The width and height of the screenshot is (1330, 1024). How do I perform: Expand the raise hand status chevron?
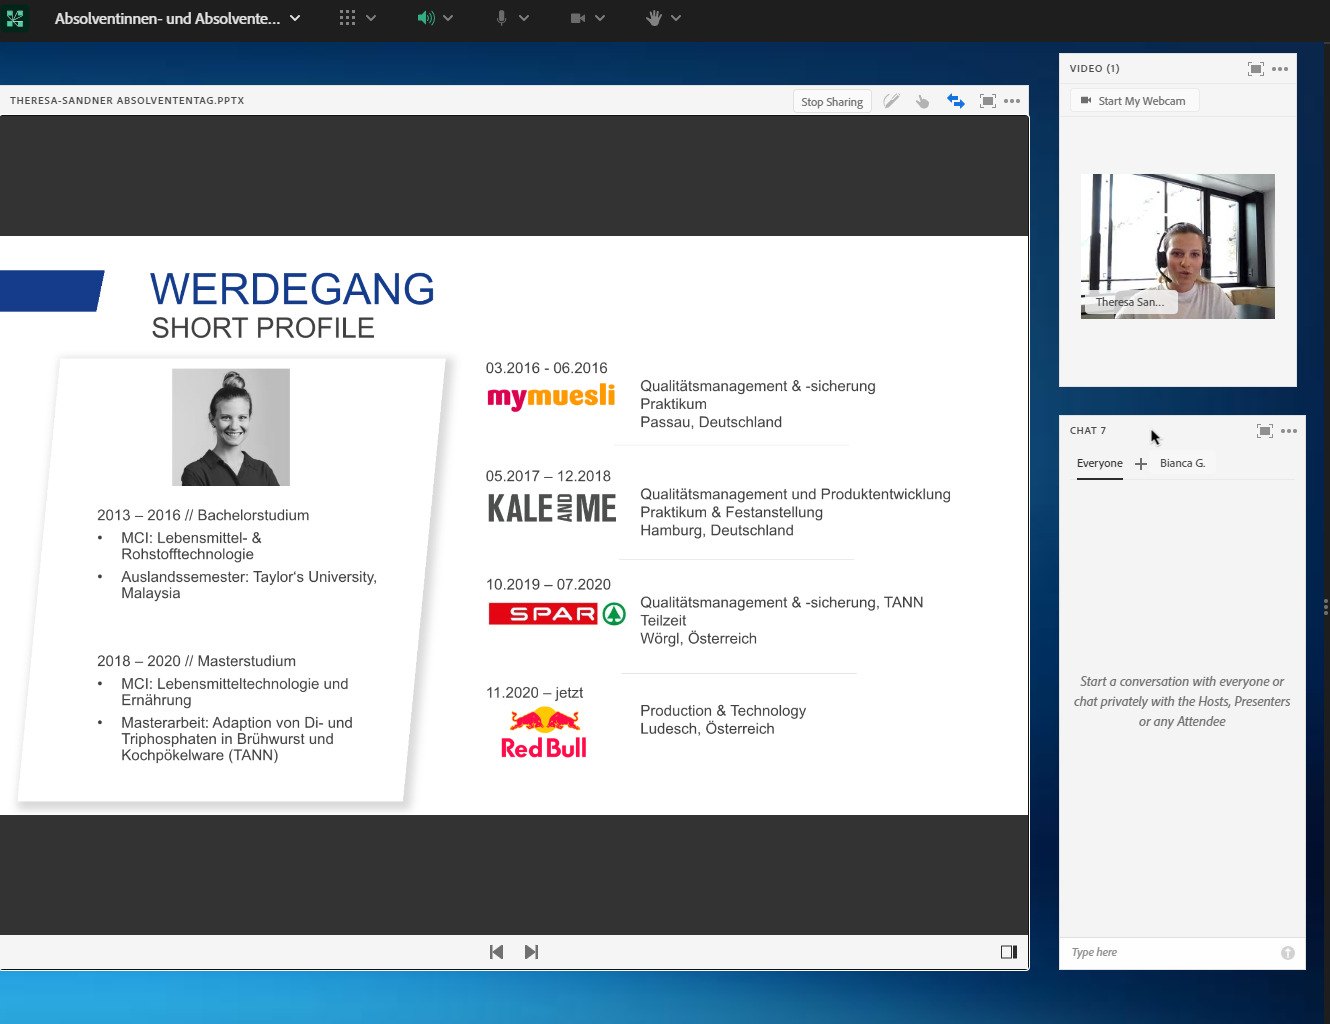[676, 18]
